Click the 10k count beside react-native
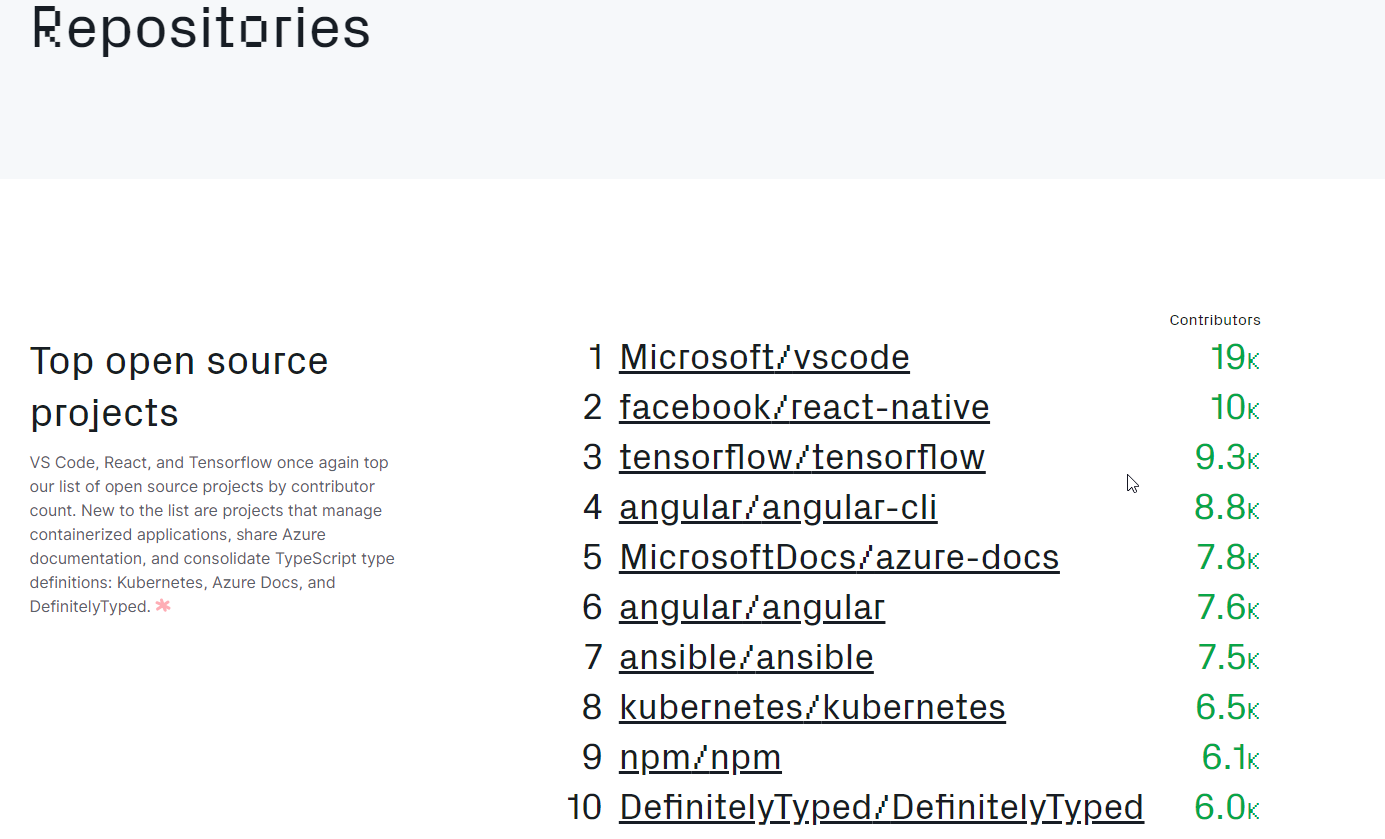 pos(1234,407)
